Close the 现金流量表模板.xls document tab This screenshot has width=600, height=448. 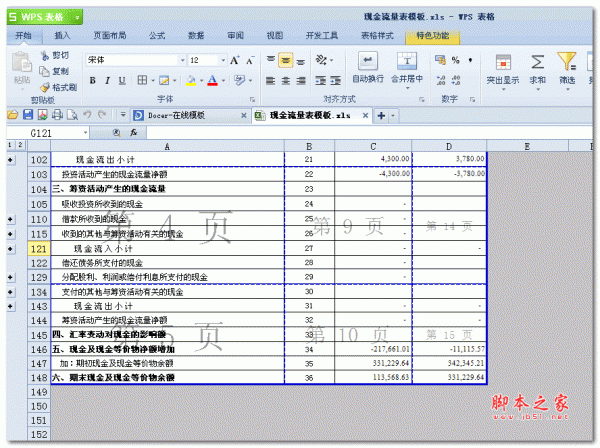click(x=365, y=115)
